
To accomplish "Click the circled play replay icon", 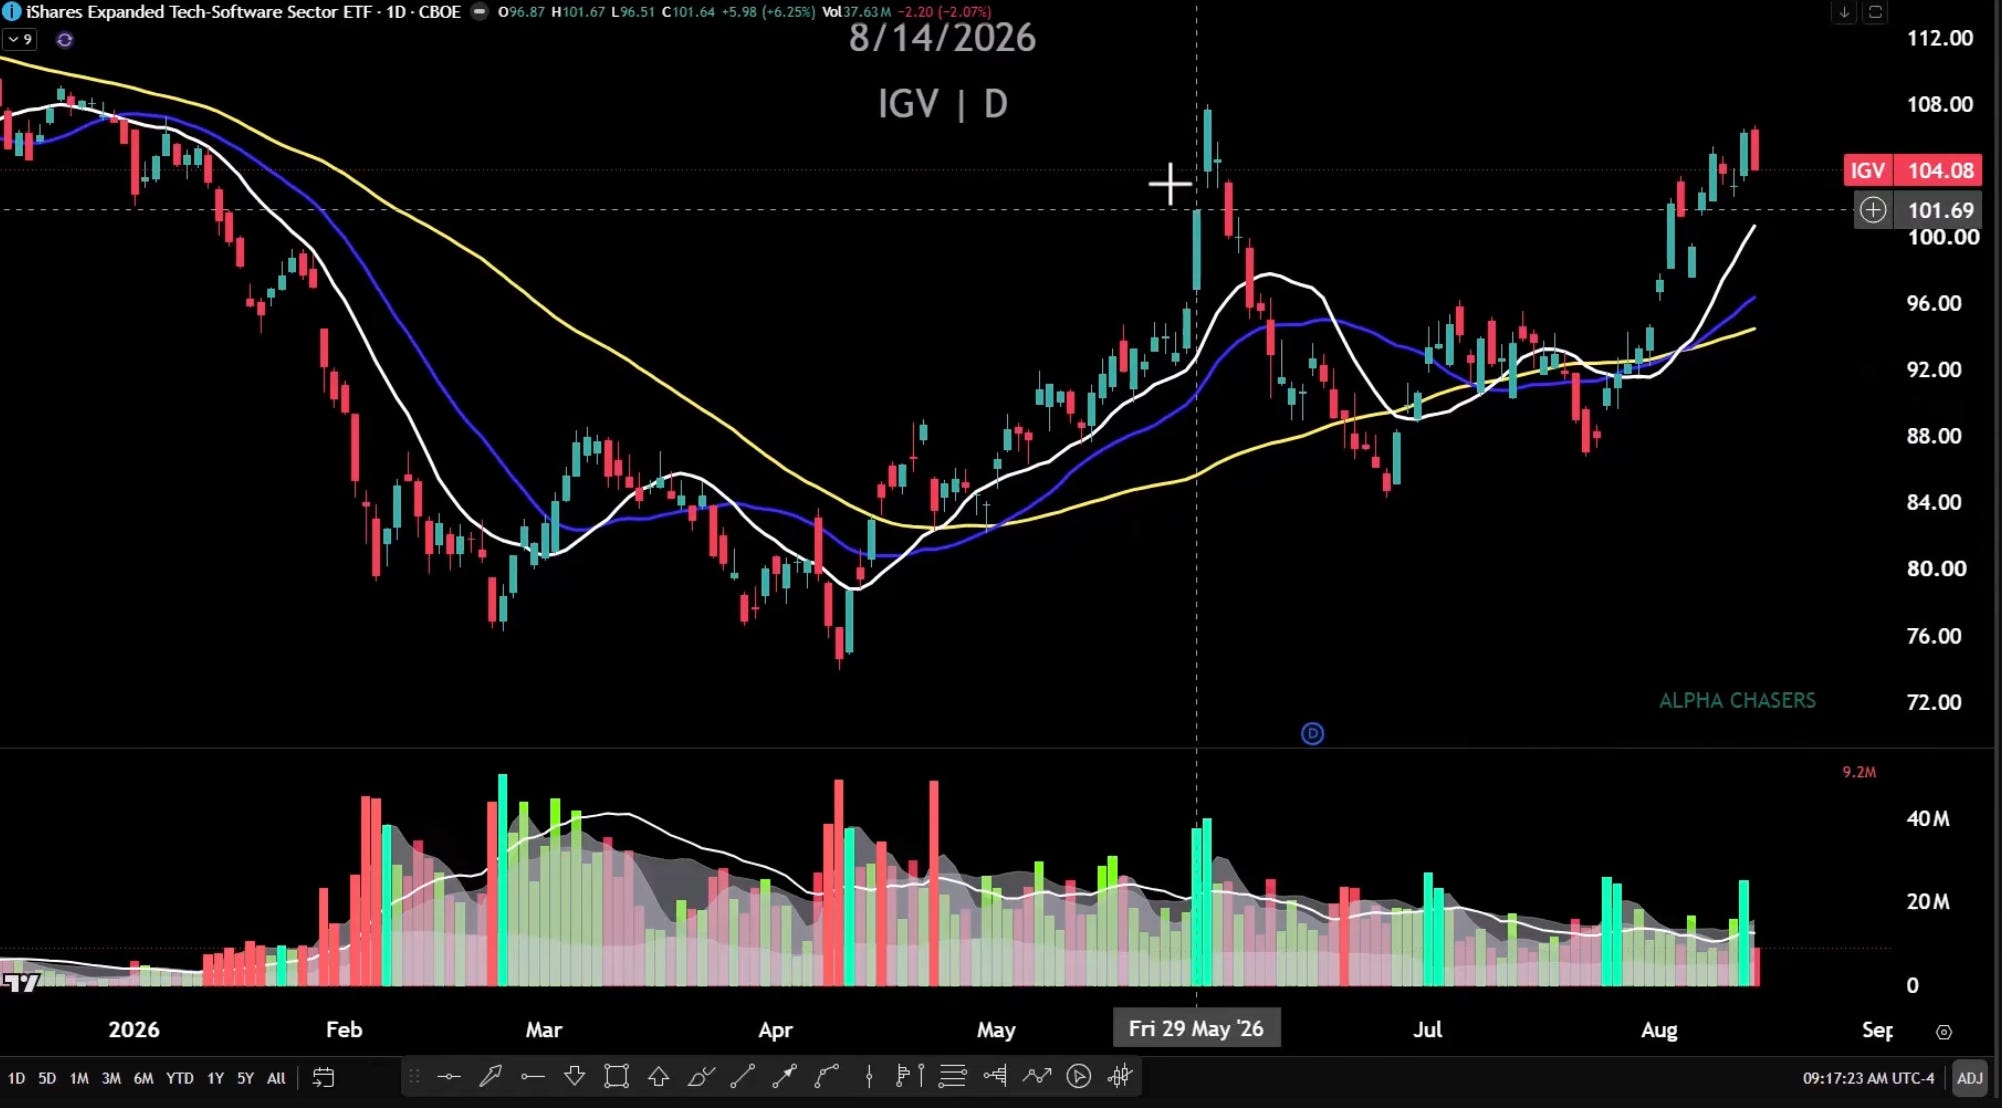I will click(1078, 1077).
